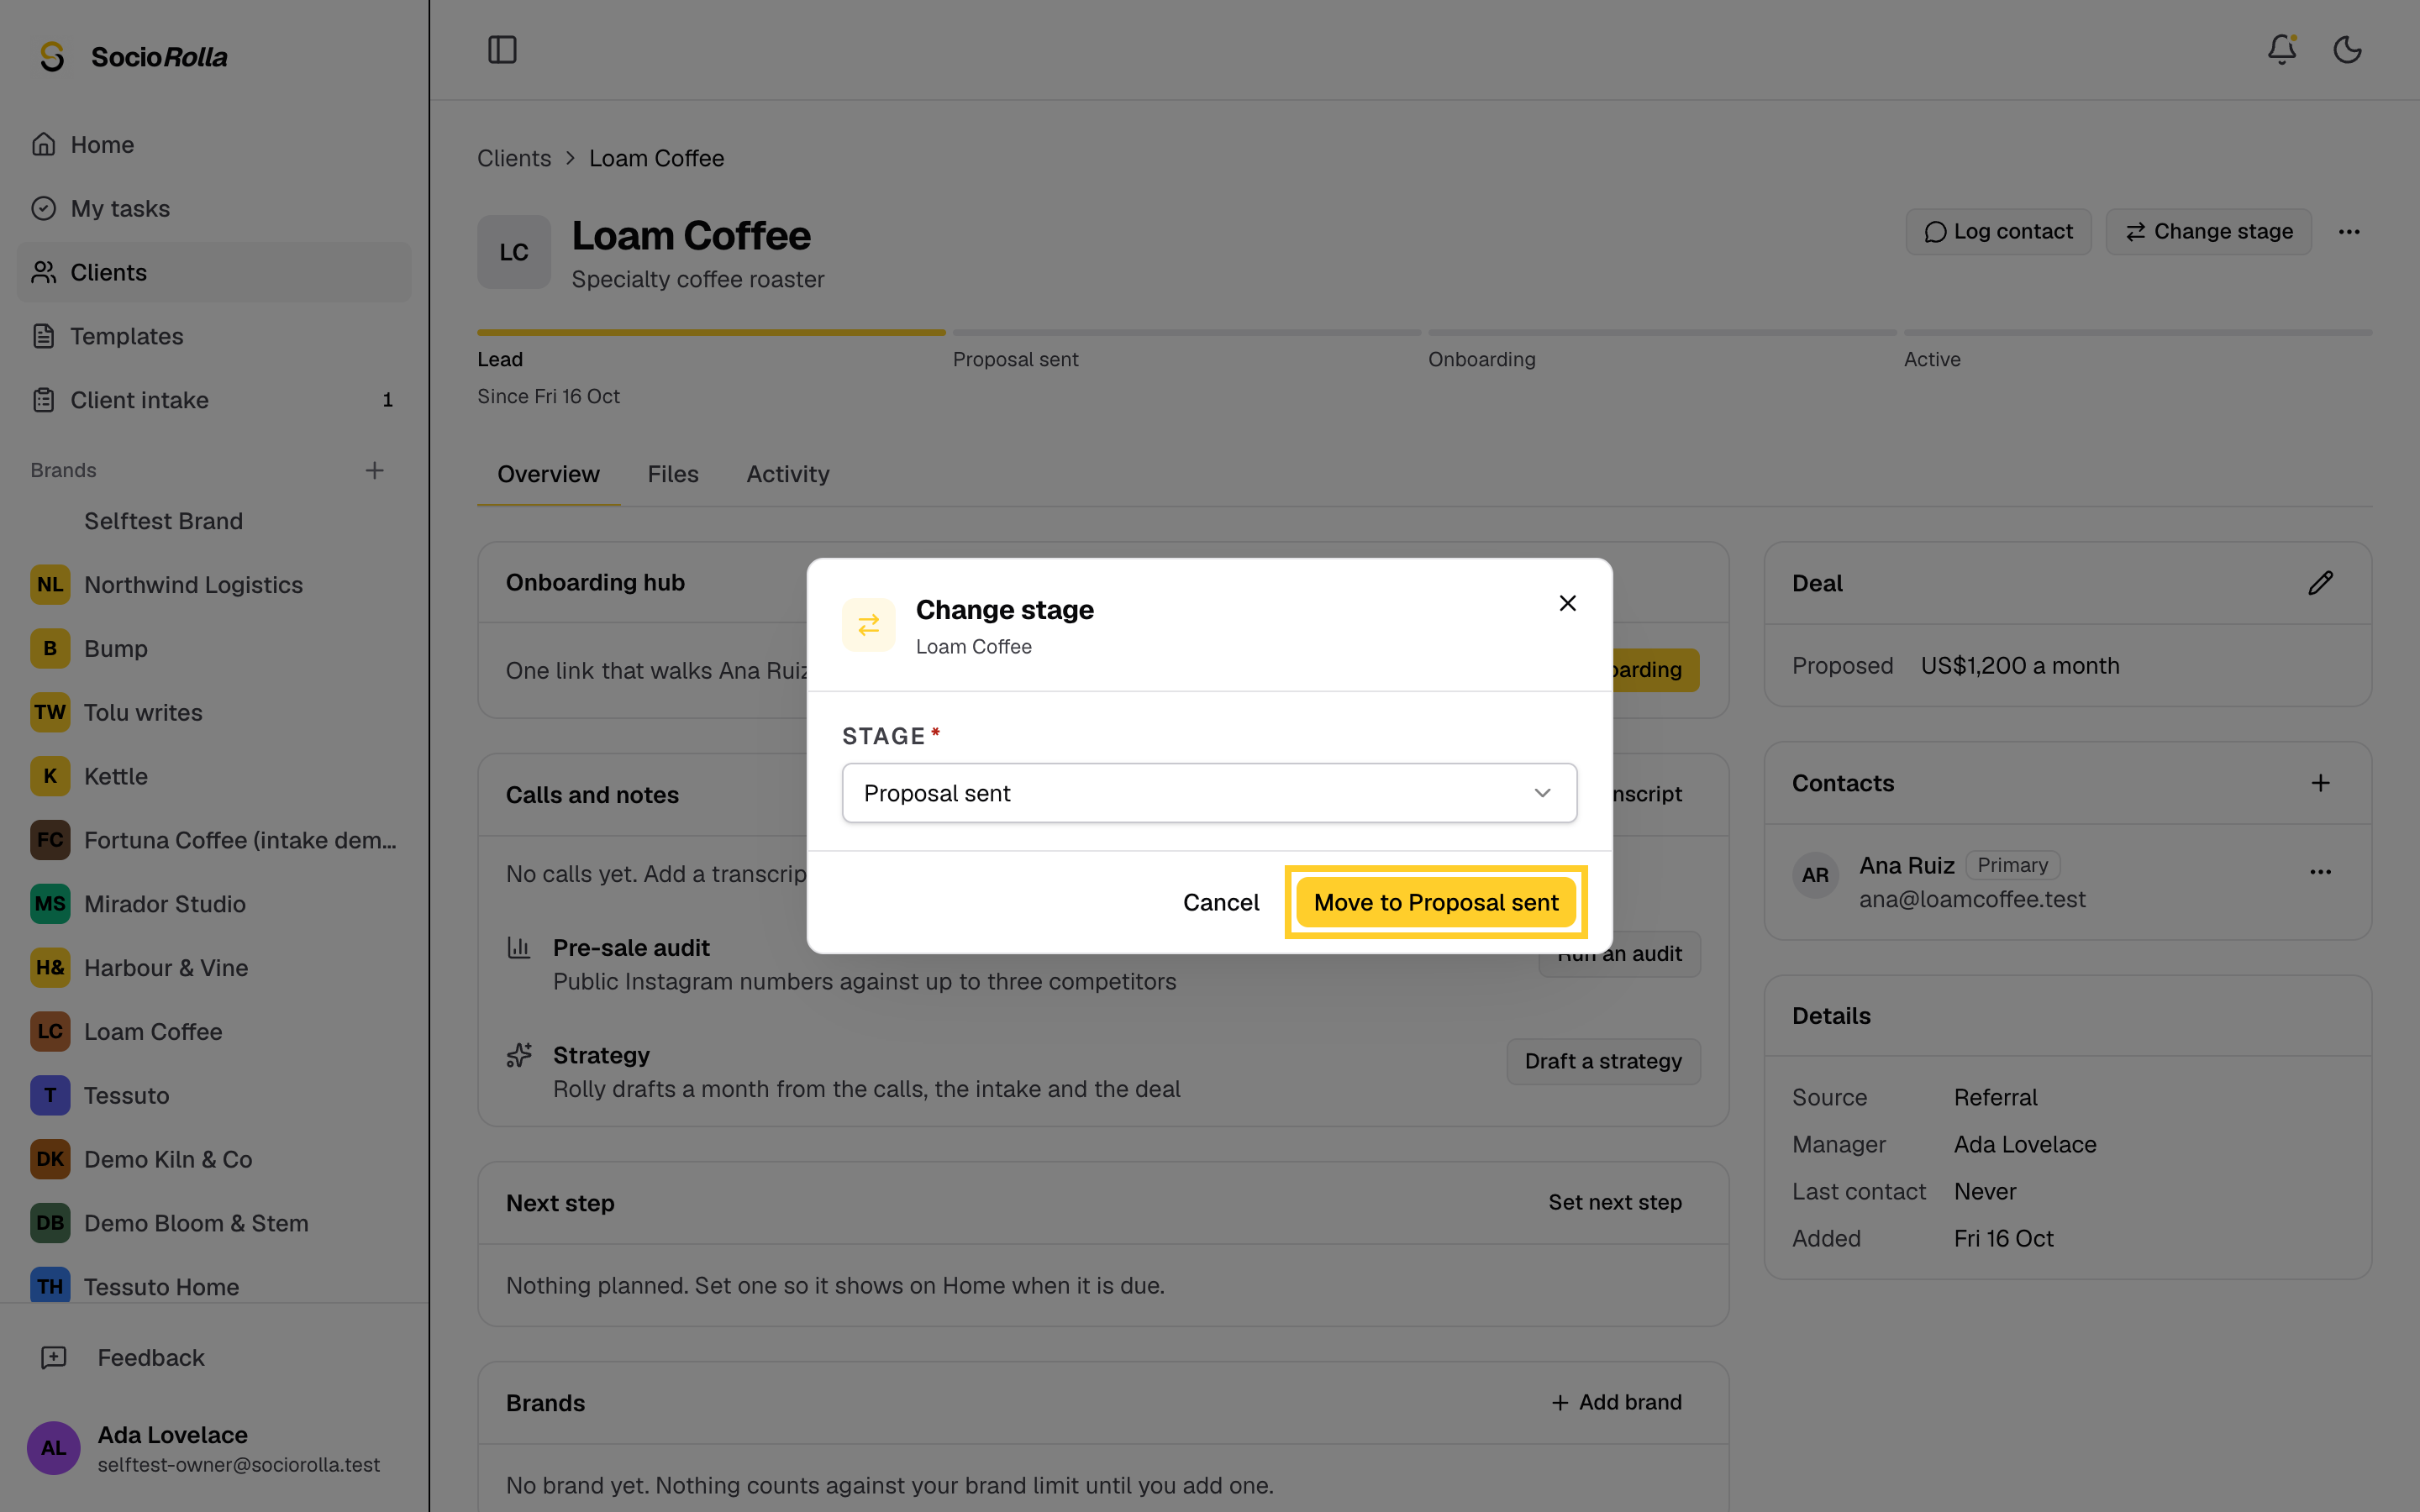Viewport: 2420px width, 1512px height.
Task: Open the Stage dropdown showing Proposal sent
Action: tap(1209, 793)
